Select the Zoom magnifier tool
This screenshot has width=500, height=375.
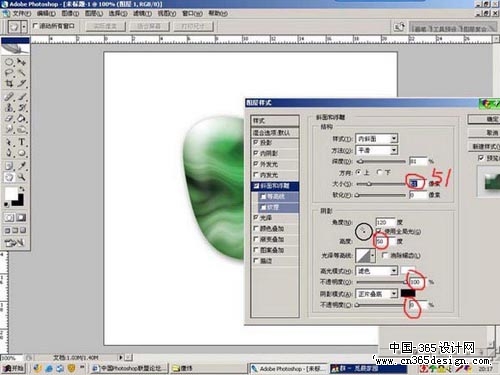pyautogui.click(x=22, y=177)
